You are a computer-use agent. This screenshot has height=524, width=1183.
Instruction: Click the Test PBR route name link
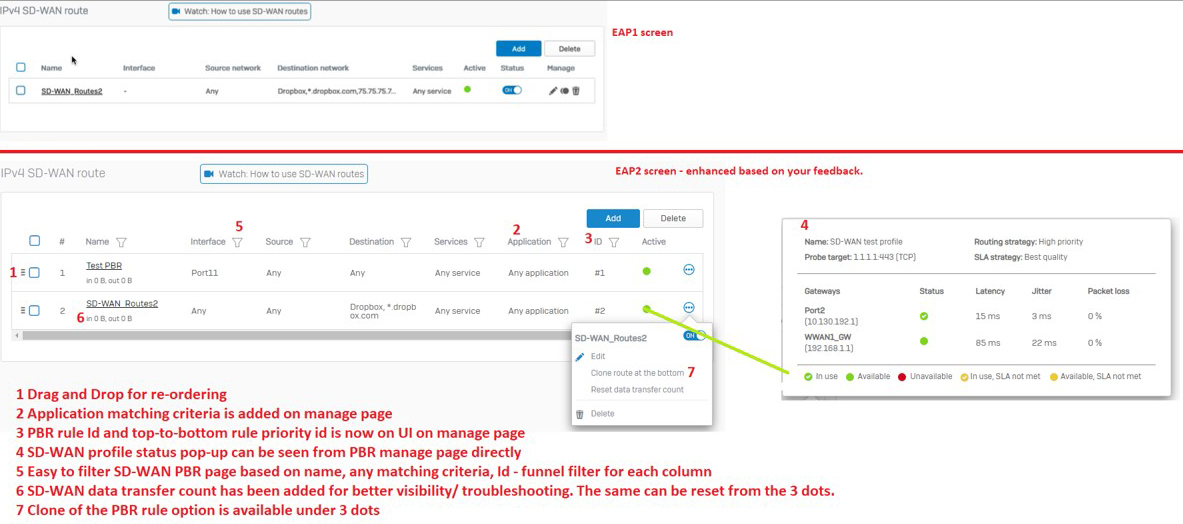[104, 266]
